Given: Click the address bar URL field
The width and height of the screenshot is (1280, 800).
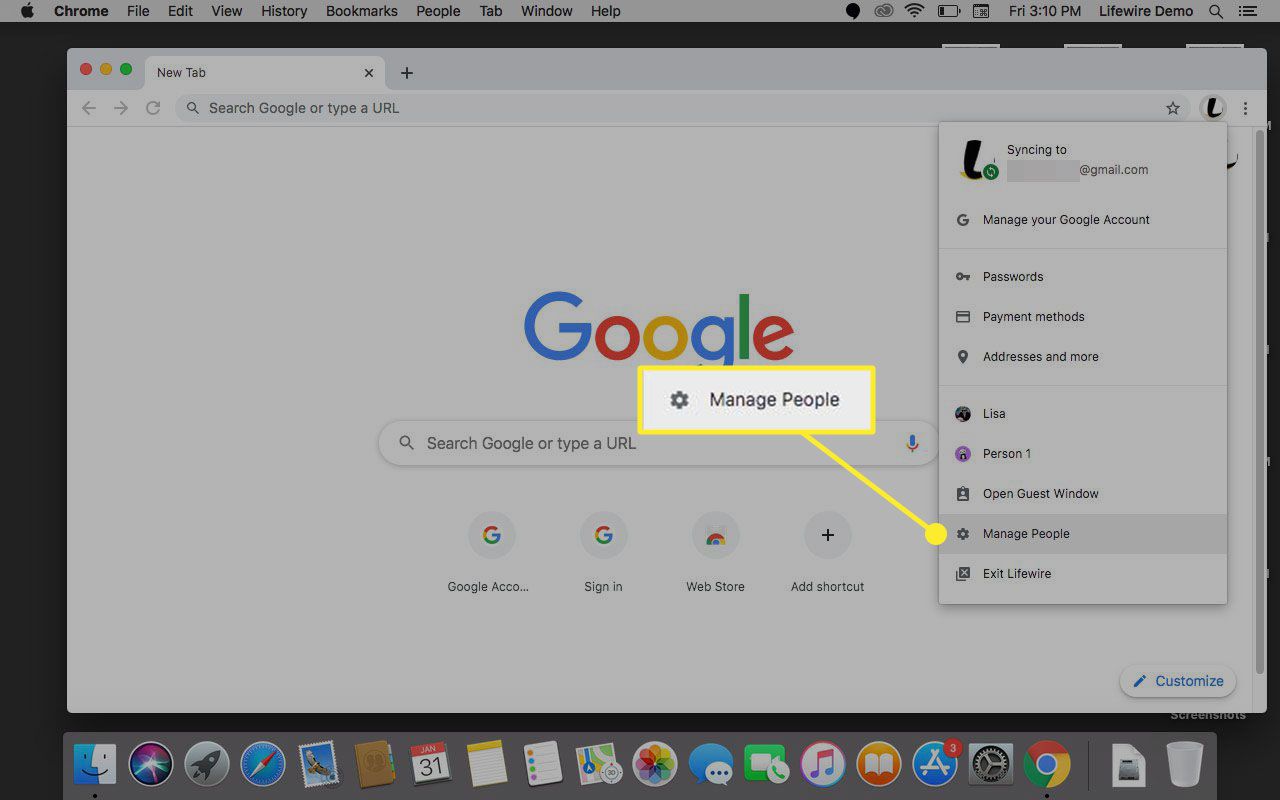Looking at the screenshot, I should pyautogui.click(x=680, y=108).
